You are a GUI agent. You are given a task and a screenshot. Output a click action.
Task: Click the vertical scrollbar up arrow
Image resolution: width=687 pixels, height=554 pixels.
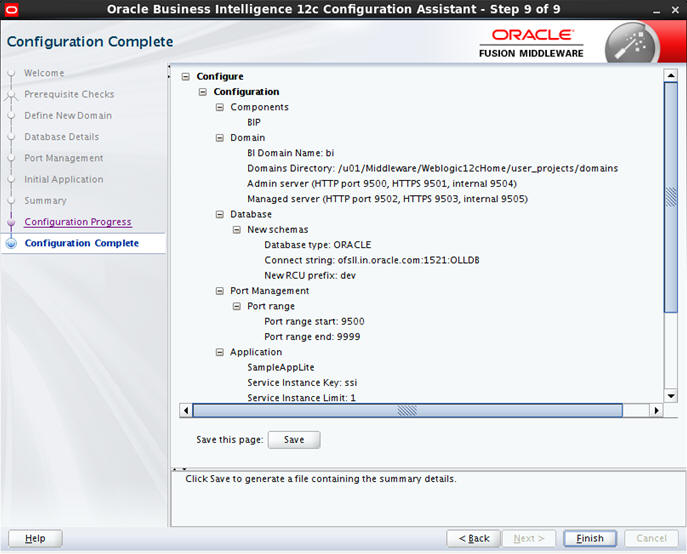671,75
